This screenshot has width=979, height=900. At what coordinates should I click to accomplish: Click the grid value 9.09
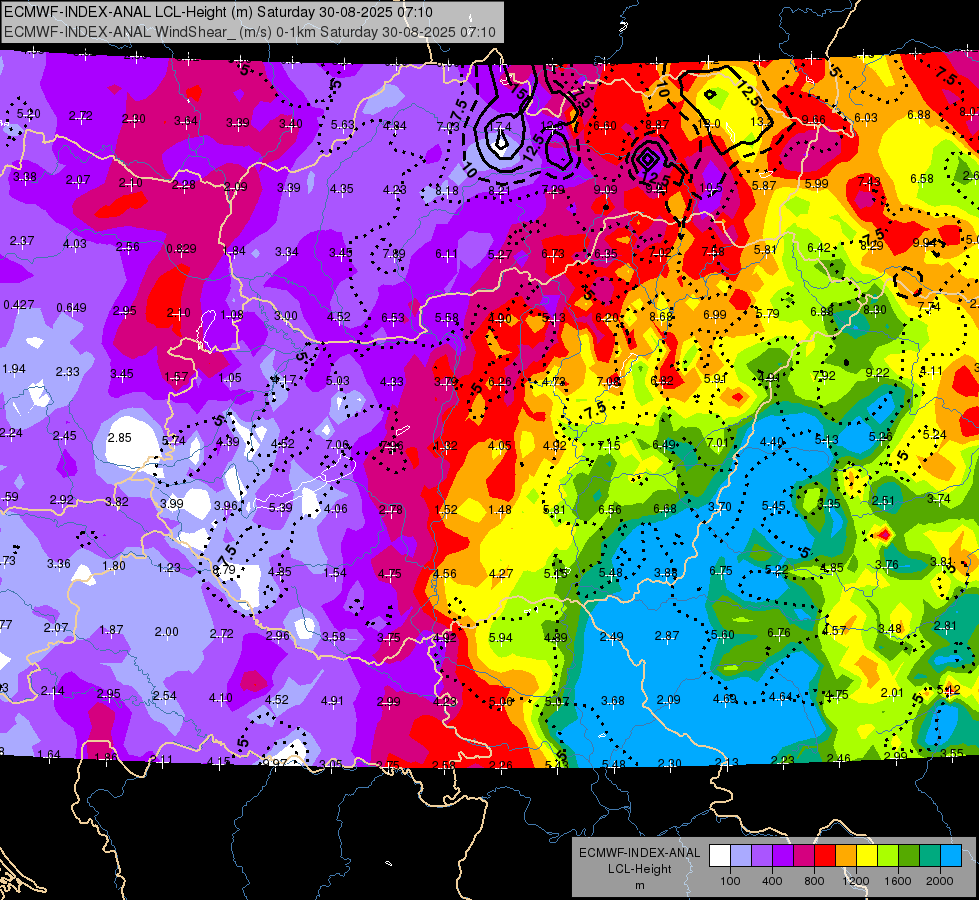(606, 190)
